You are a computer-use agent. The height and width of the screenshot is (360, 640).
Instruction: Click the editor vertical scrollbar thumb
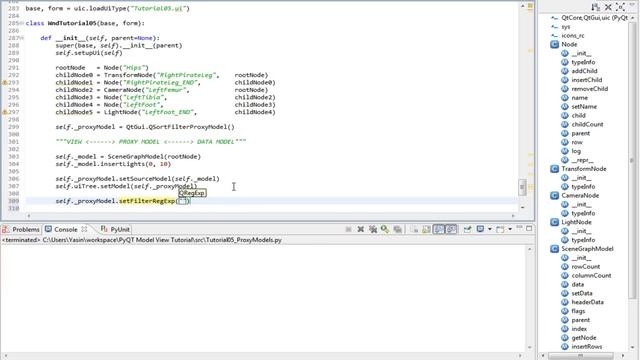click(x=522, y=187)
